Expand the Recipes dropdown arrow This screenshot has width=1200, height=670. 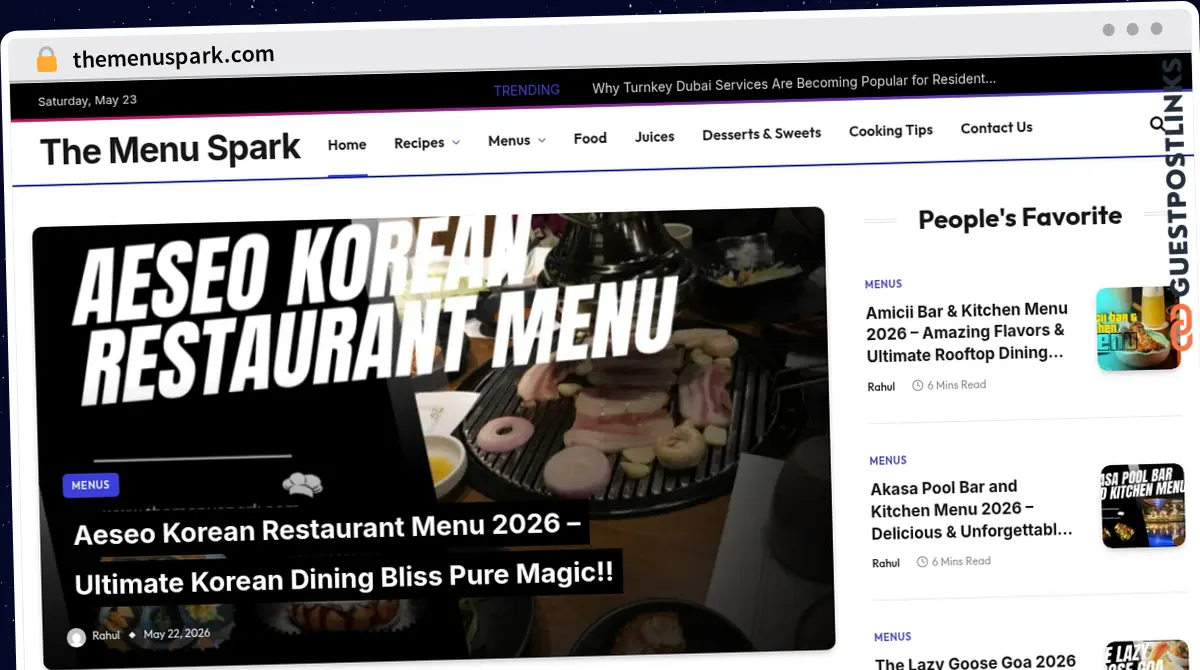[x=456, y=142]
